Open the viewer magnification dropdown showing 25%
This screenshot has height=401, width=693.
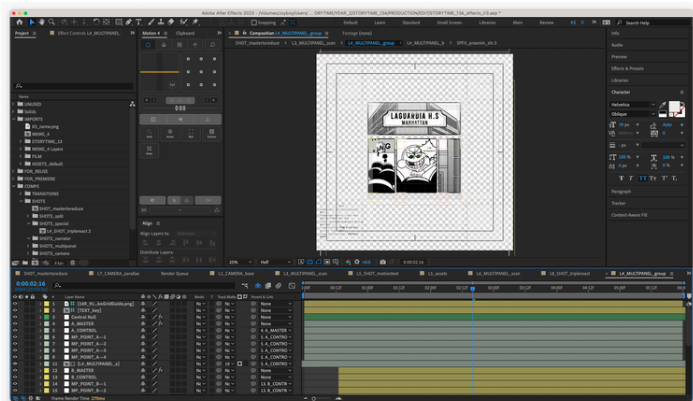click(x=240, y=262)
